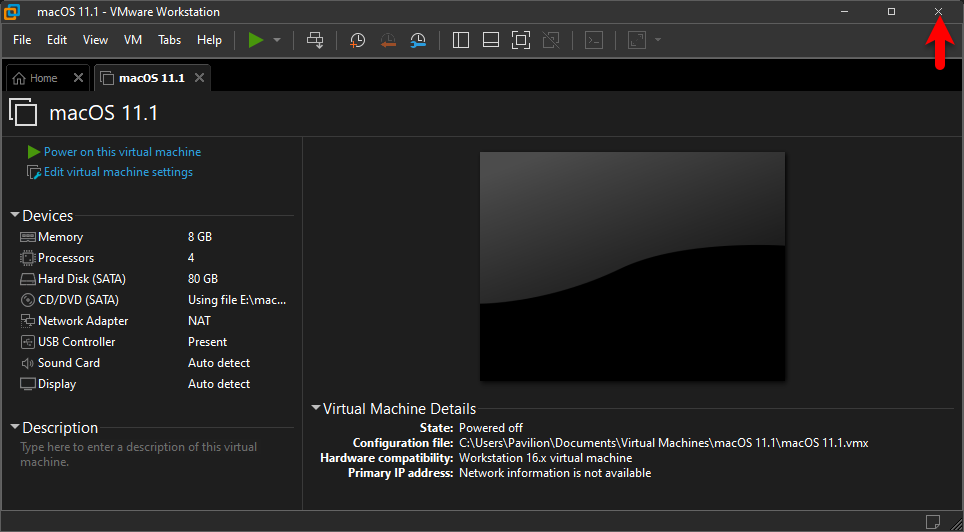This screenshot has width=964, height=532.
Task: Select the CD/DVD (SATA) device row
Action: click(x=157, y=300)
